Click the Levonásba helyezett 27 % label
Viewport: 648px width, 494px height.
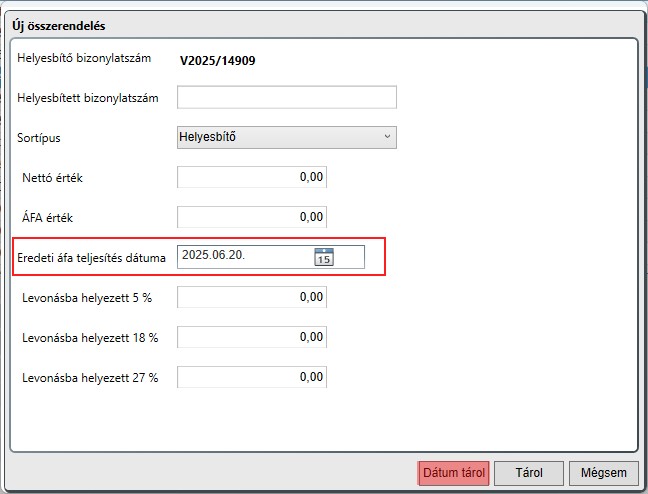click(90, 378)
